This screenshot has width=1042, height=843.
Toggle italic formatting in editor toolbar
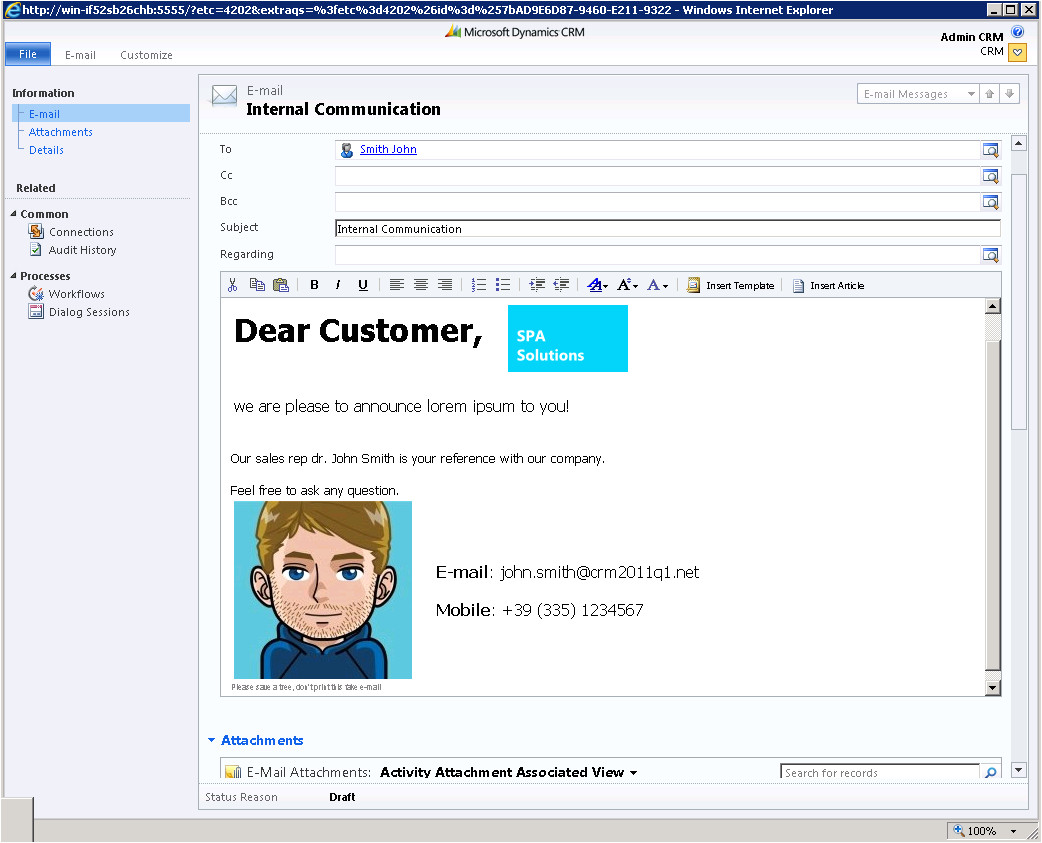(x=338, y=285)
